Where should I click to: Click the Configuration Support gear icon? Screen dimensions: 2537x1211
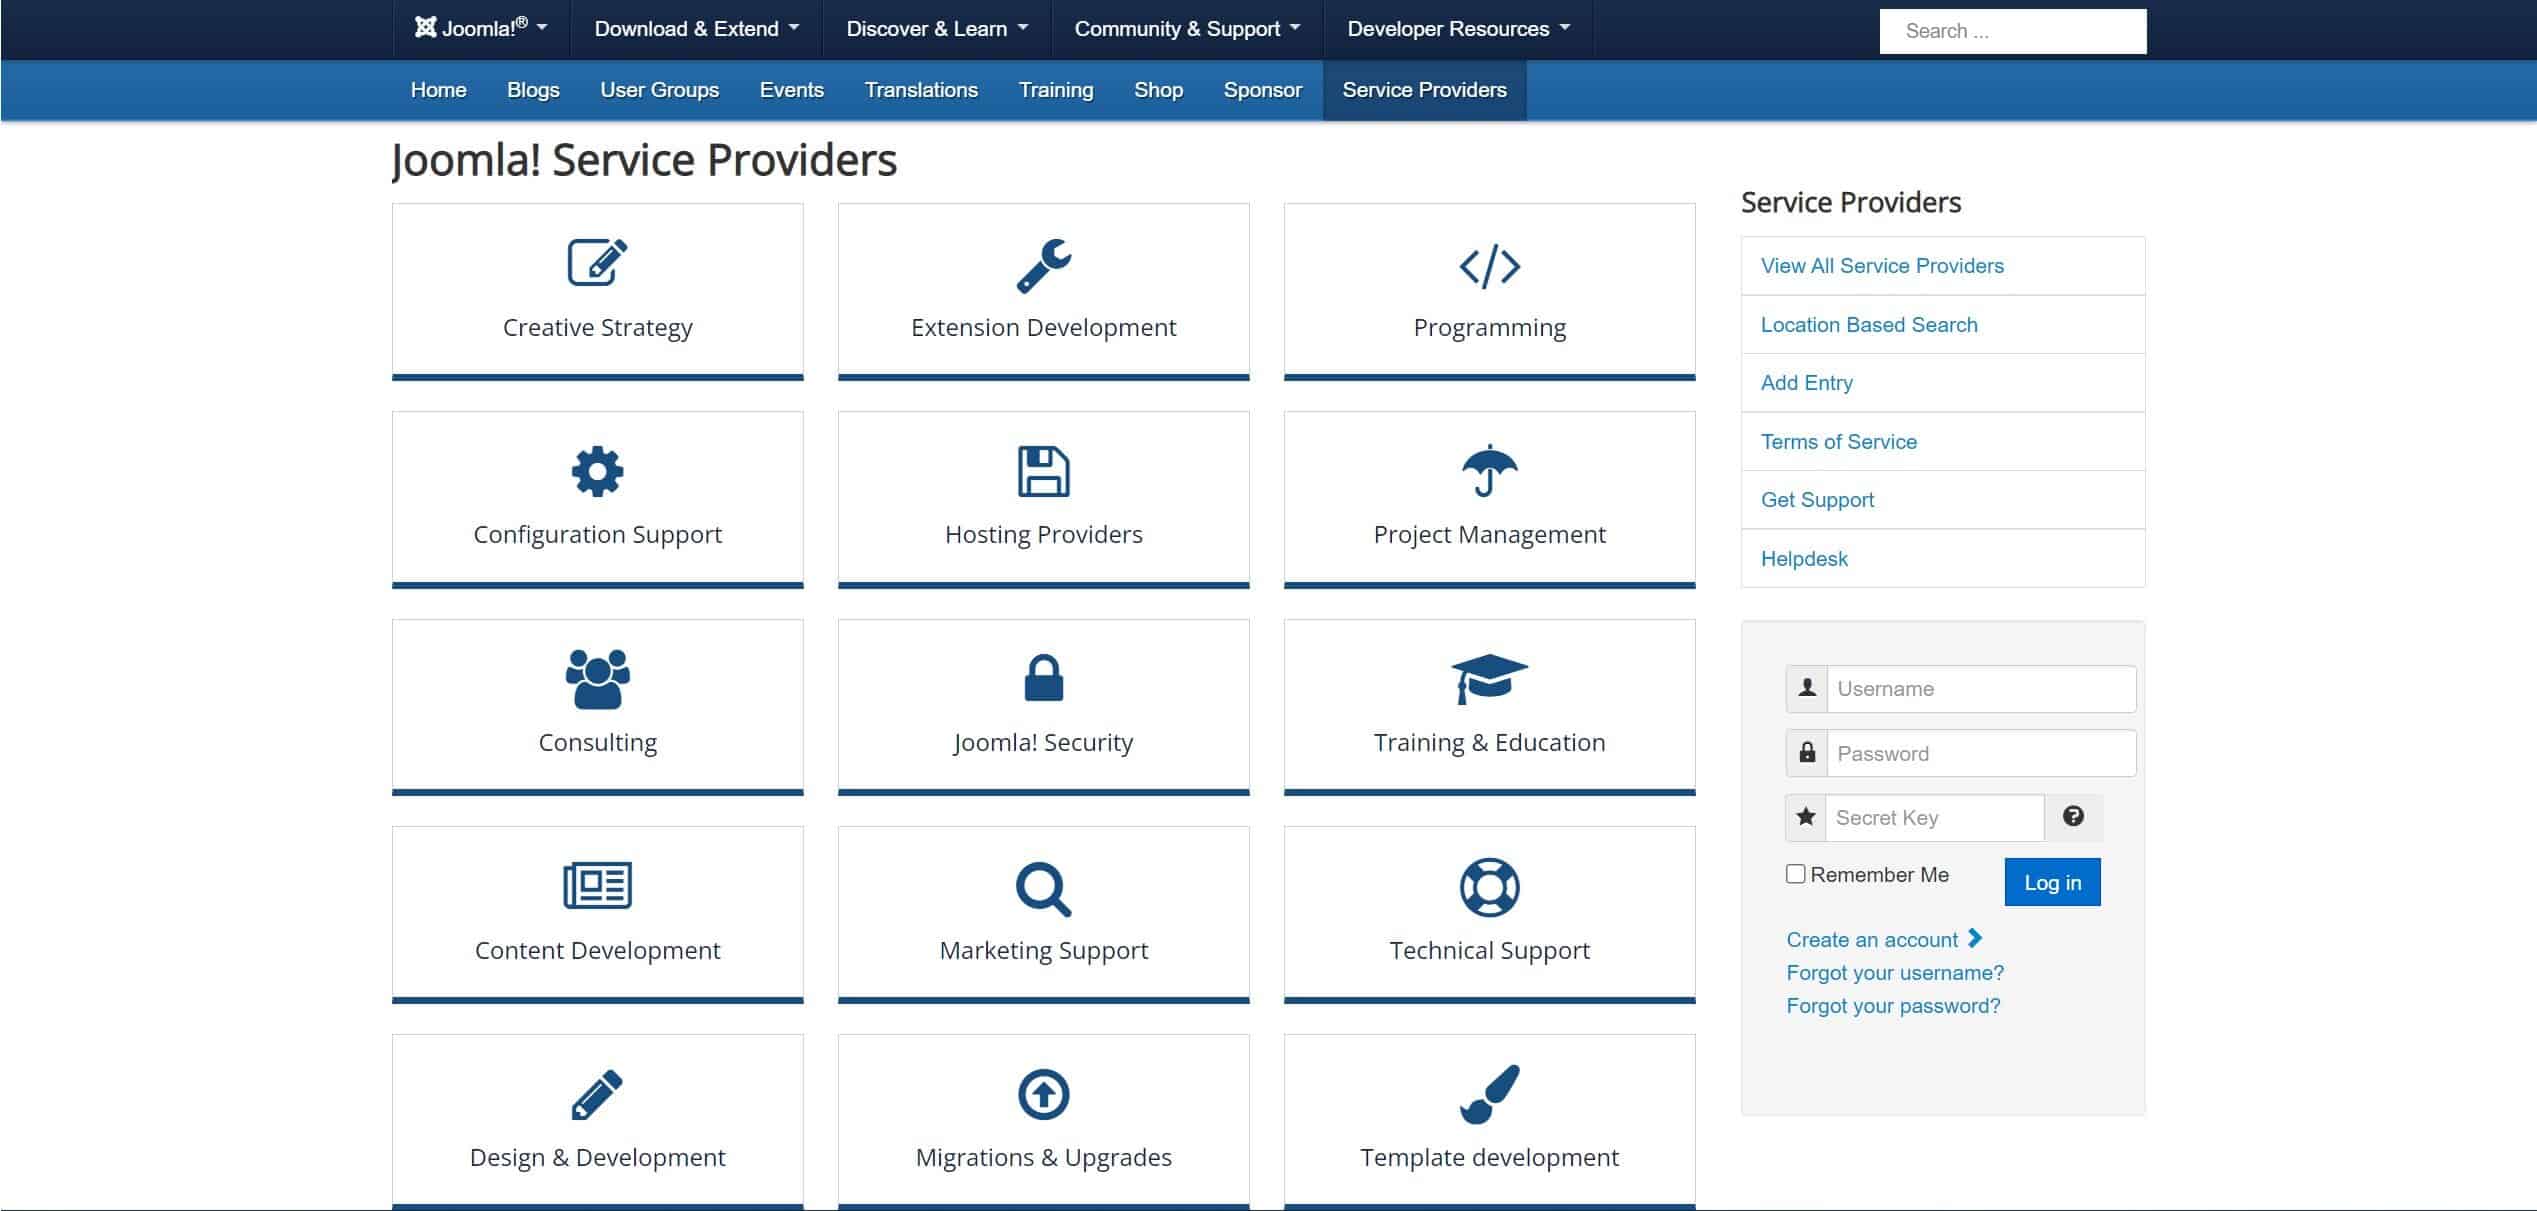tap(597, 472)
